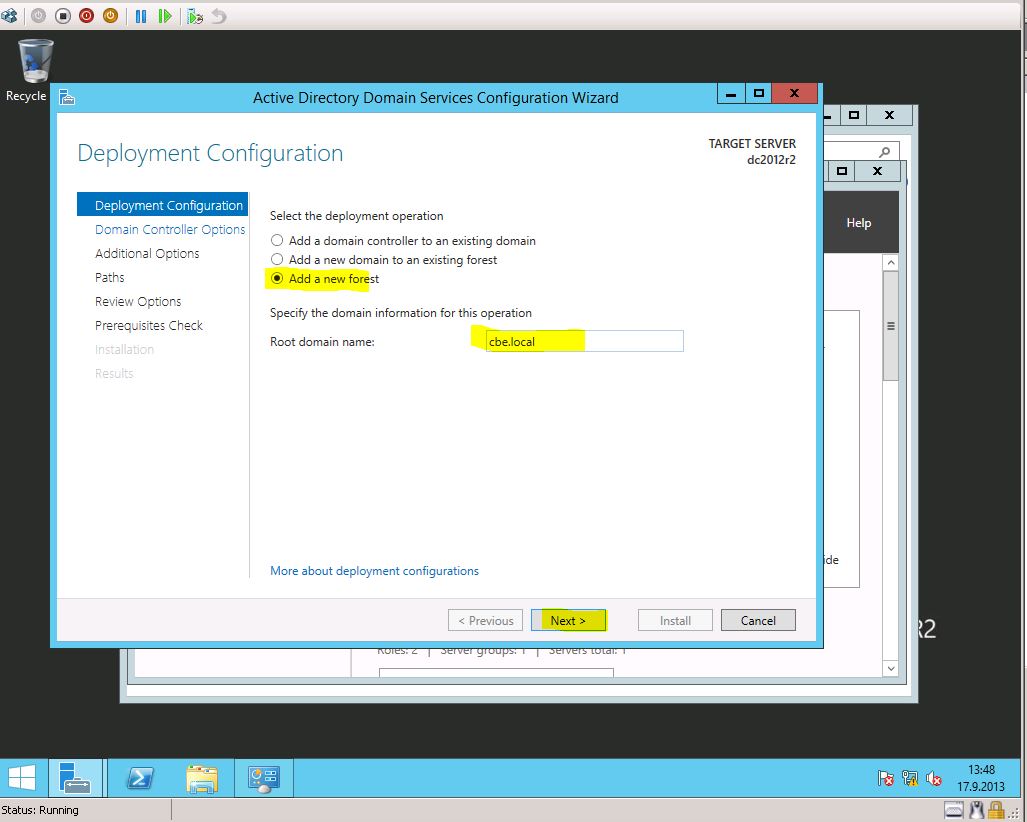Click the disabled Previous button
Screen dimensions: 1027x822
tap(485, 620)
